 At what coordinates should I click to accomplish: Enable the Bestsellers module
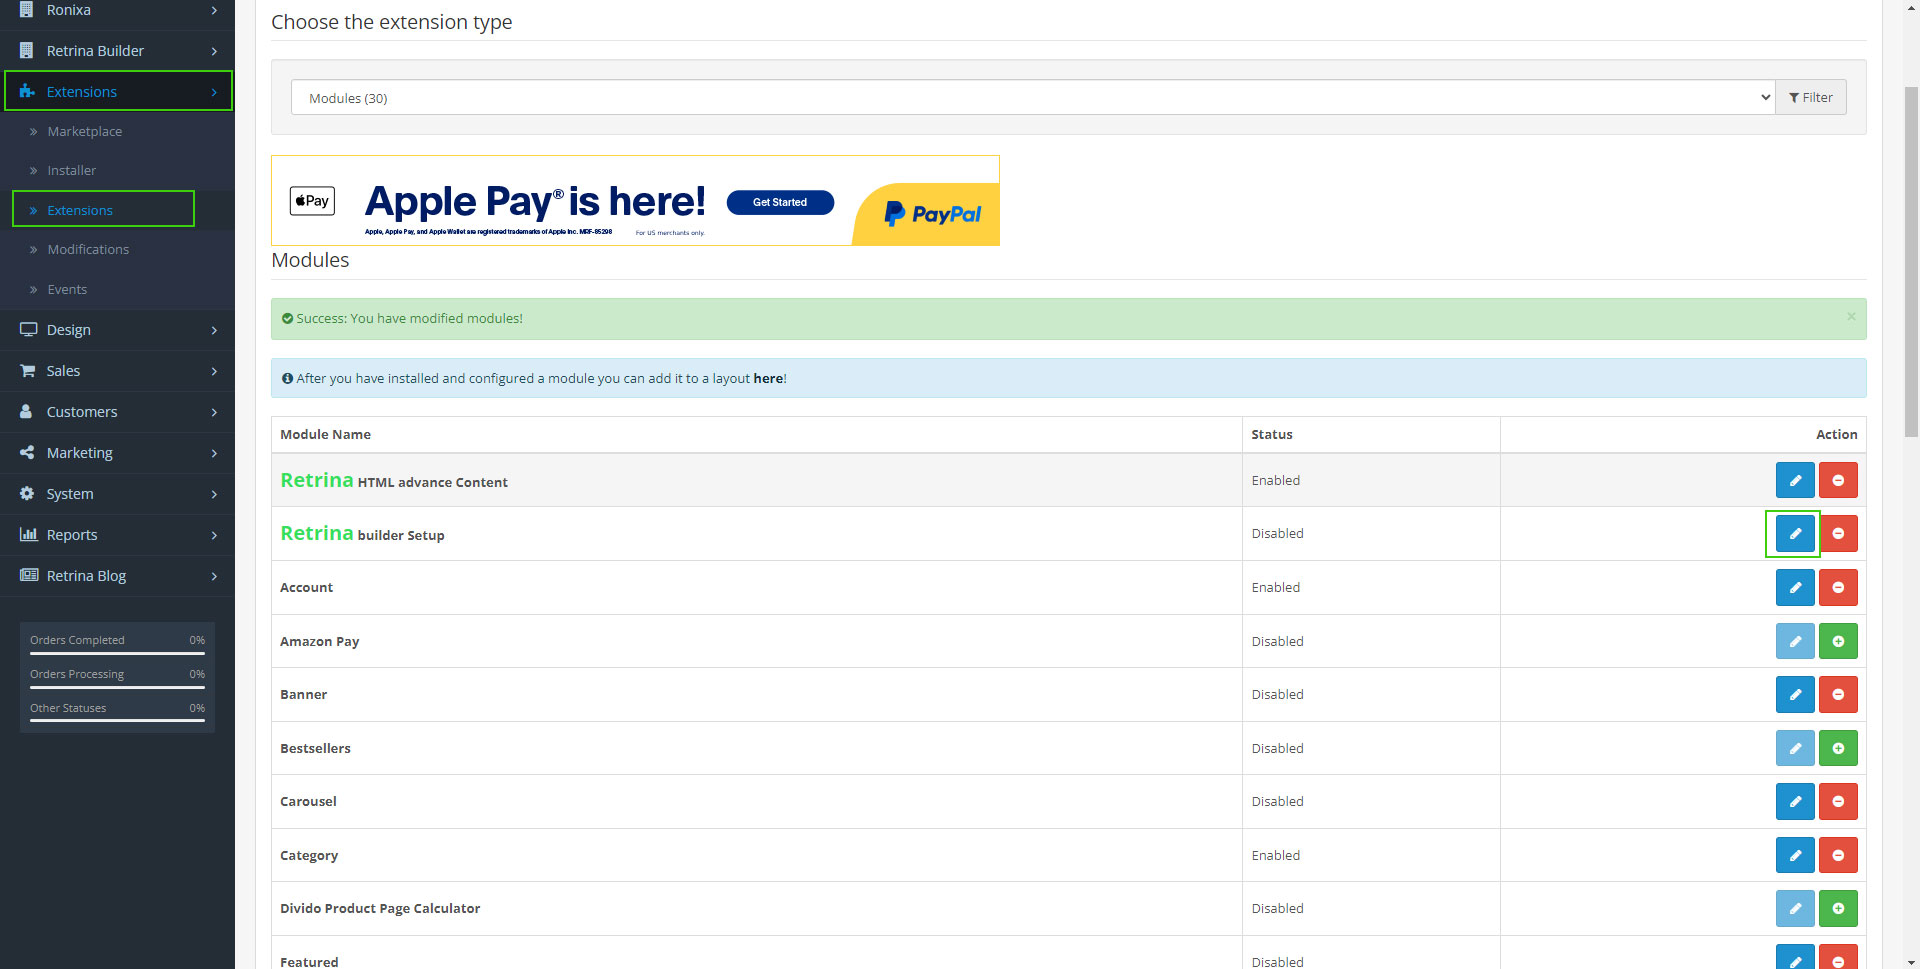[x=1838, y=747]
